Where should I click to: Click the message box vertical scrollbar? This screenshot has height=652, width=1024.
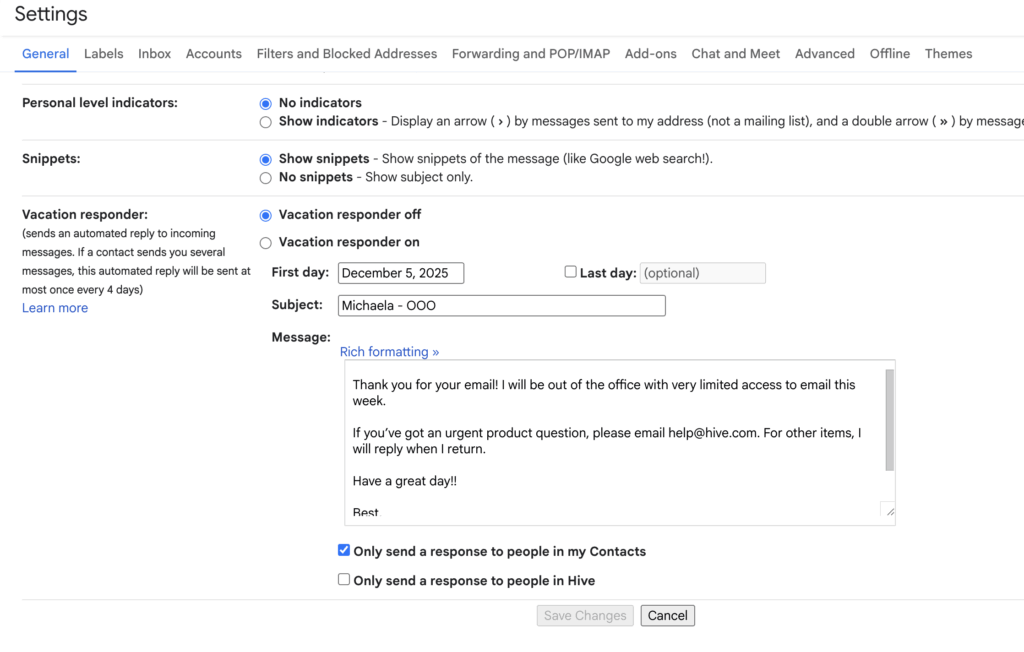tap(889, 420)
